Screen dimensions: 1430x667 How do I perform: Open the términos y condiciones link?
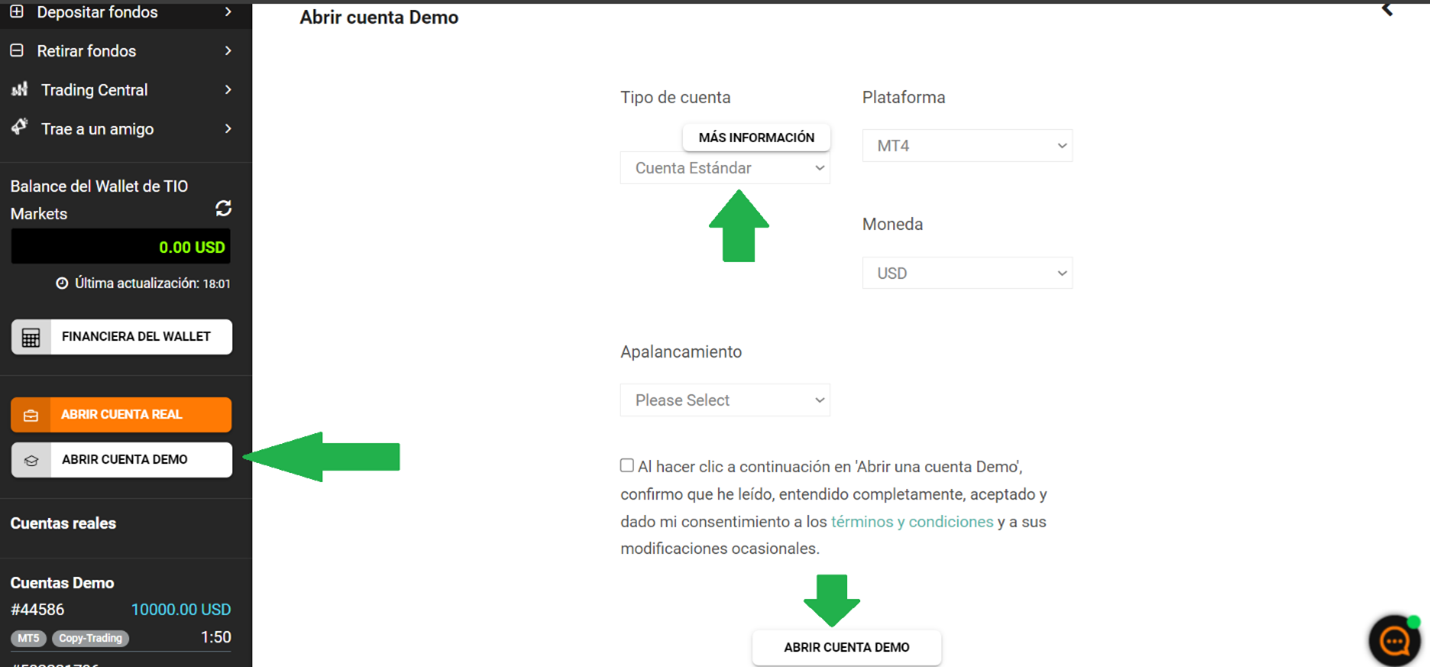coord(911,521)
